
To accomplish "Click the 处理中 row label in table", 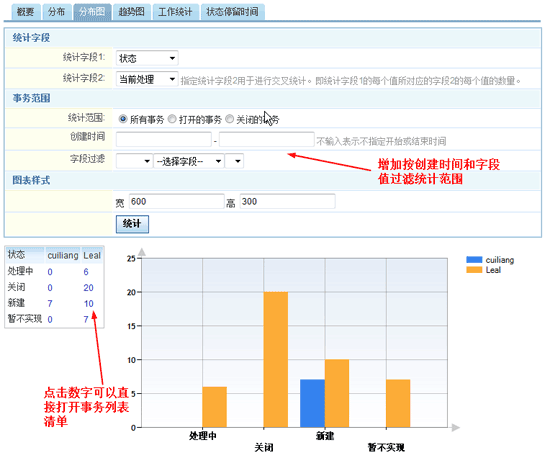I will 20,271.
